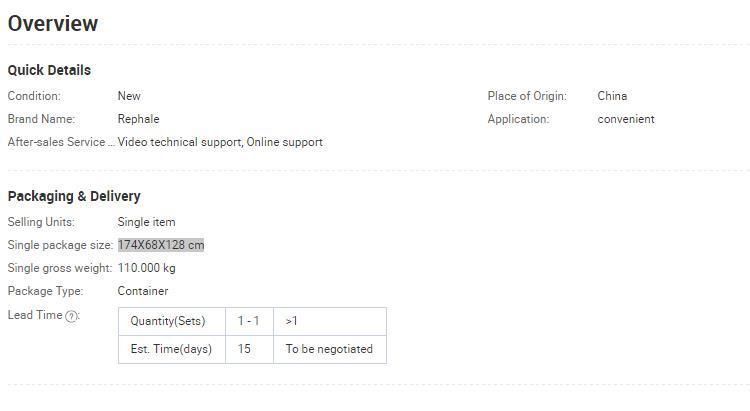Click the Packaging & Delivery section title

click(x=74, y=196)
